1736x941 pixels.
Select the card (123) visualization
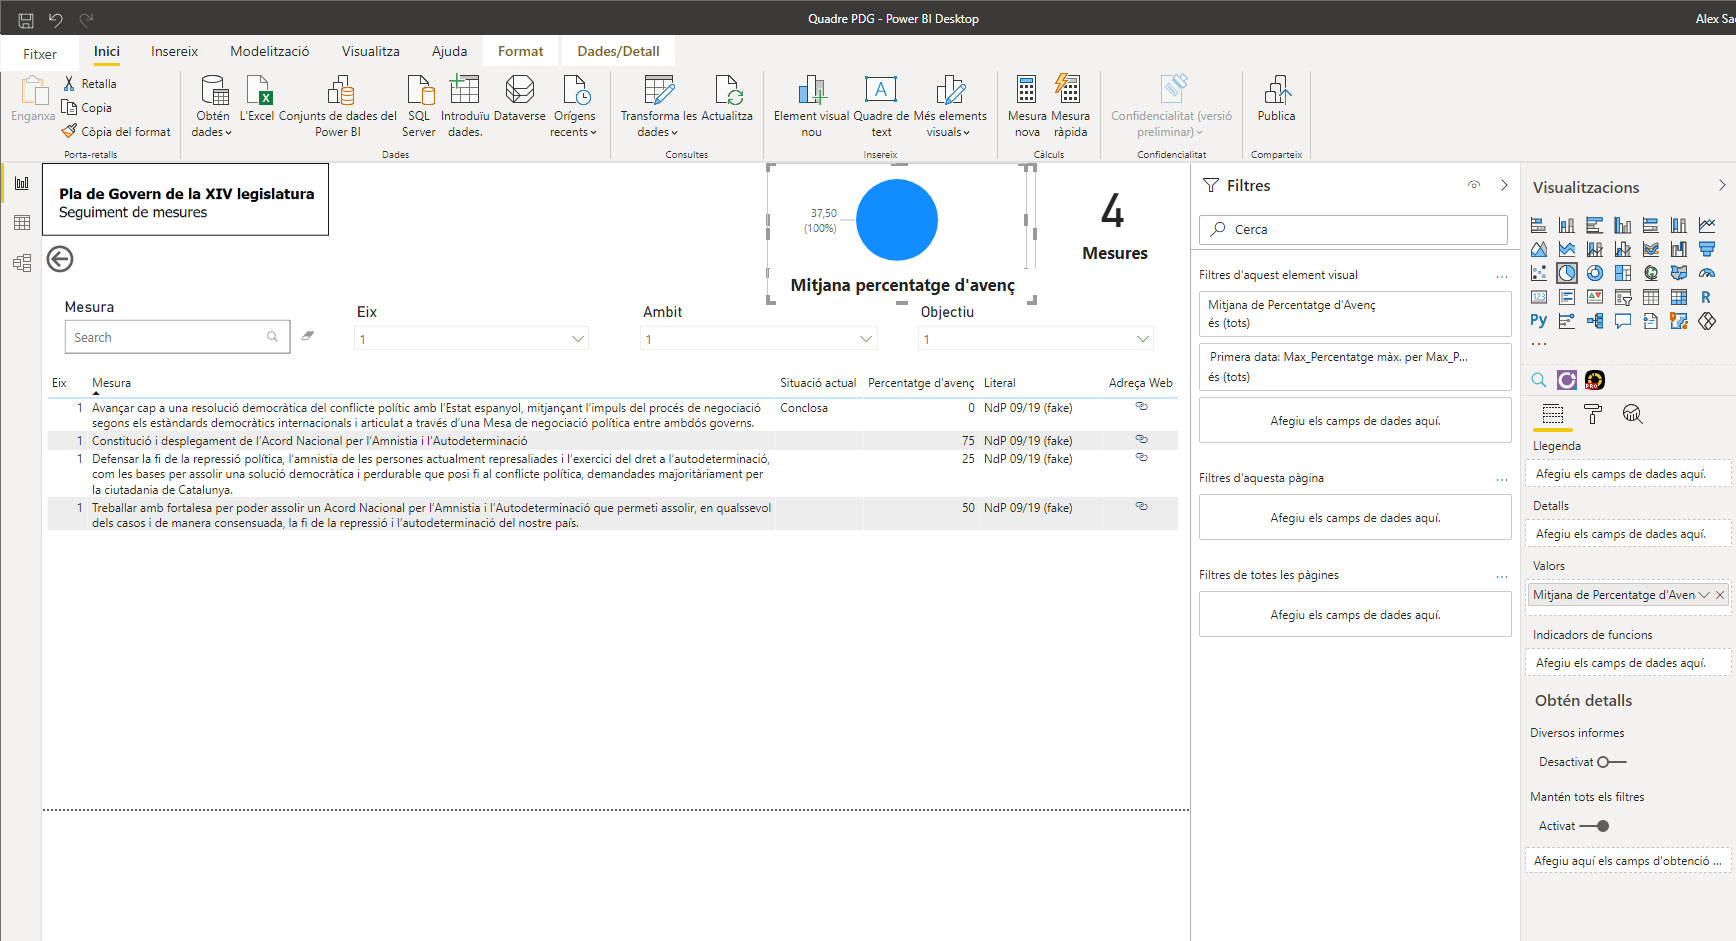(1538, 297)
